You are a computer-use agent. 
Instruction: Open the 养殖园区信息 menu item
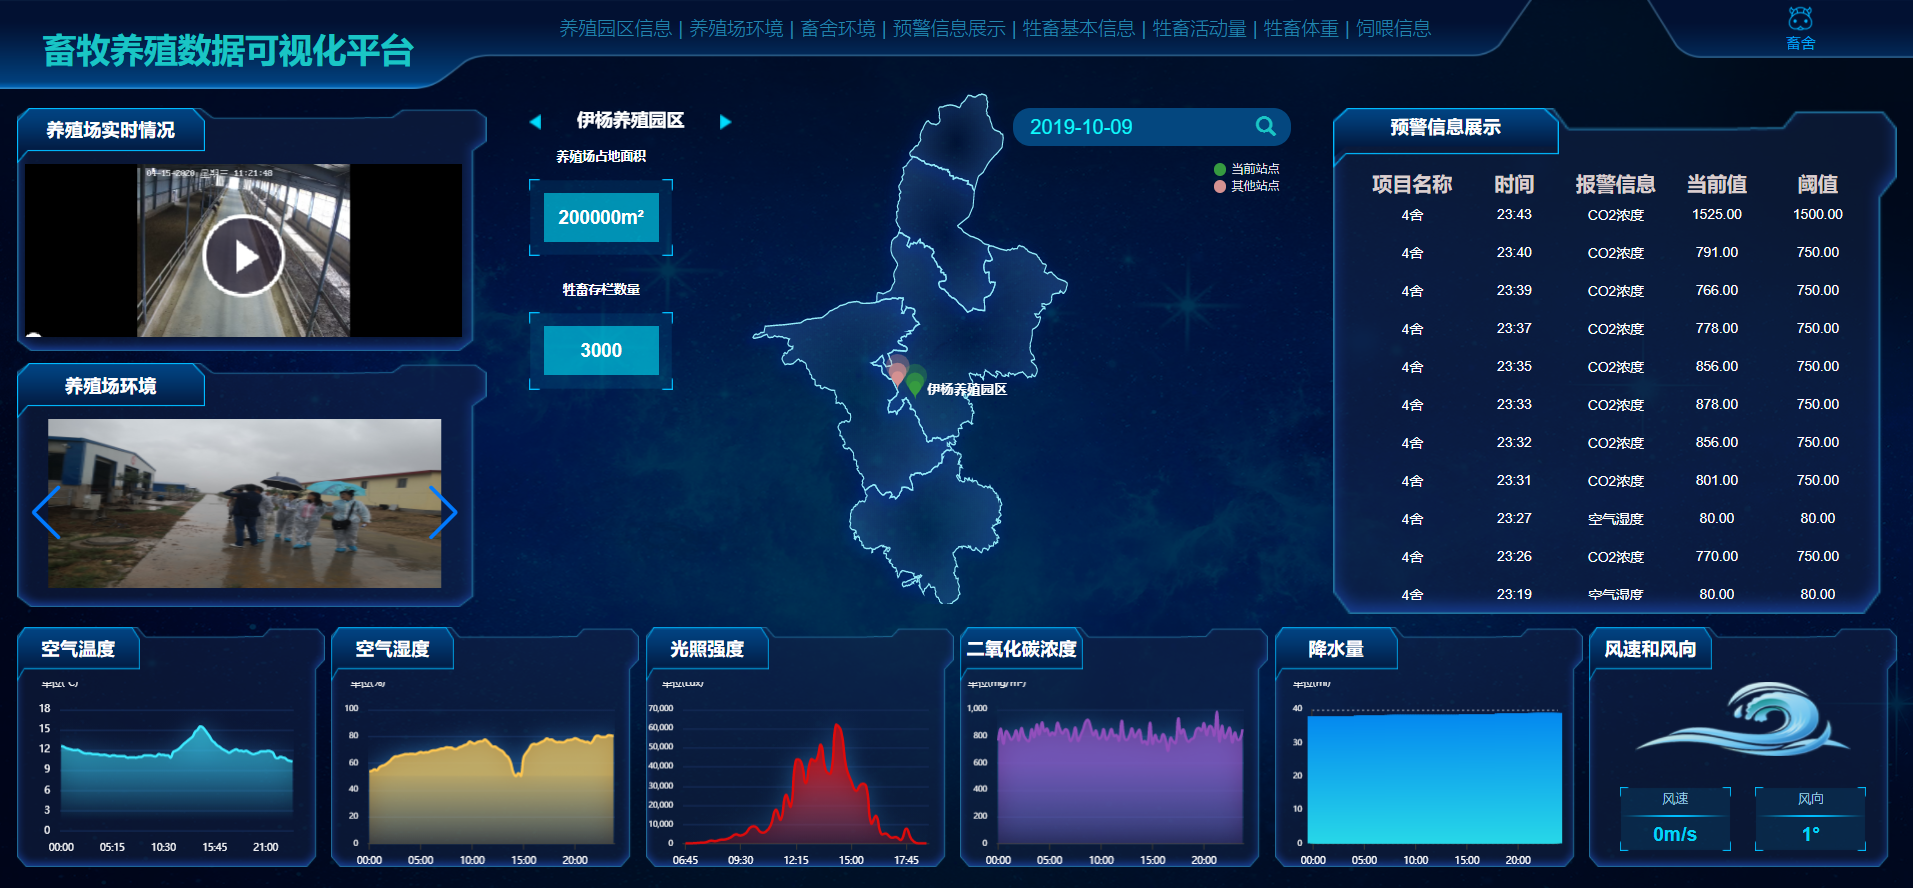[615, 29]
